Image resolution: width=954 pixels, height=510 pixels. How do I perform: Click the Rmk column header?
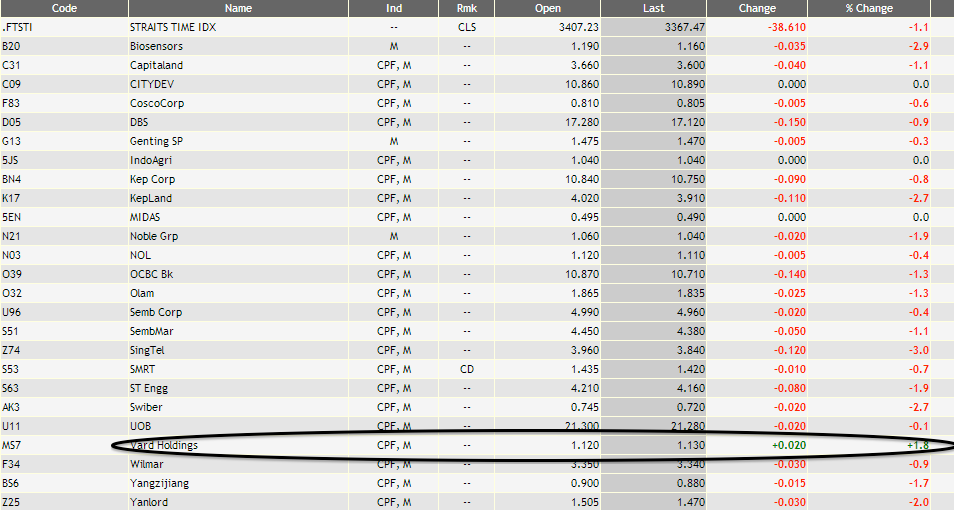pyautogui.click(x=466, y=8)
